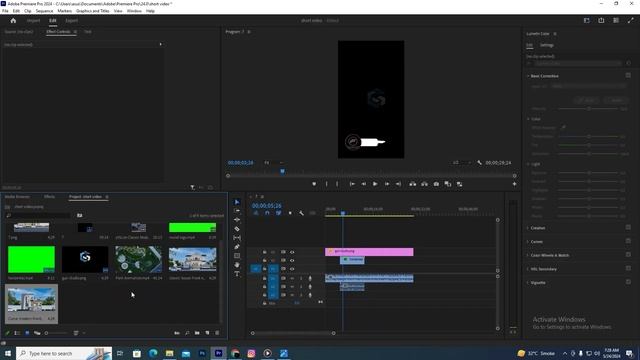The width and height of the screenshot is (640, 360).
Task: Click Mark In in Program monitor
Action: (x=327, y=184)
